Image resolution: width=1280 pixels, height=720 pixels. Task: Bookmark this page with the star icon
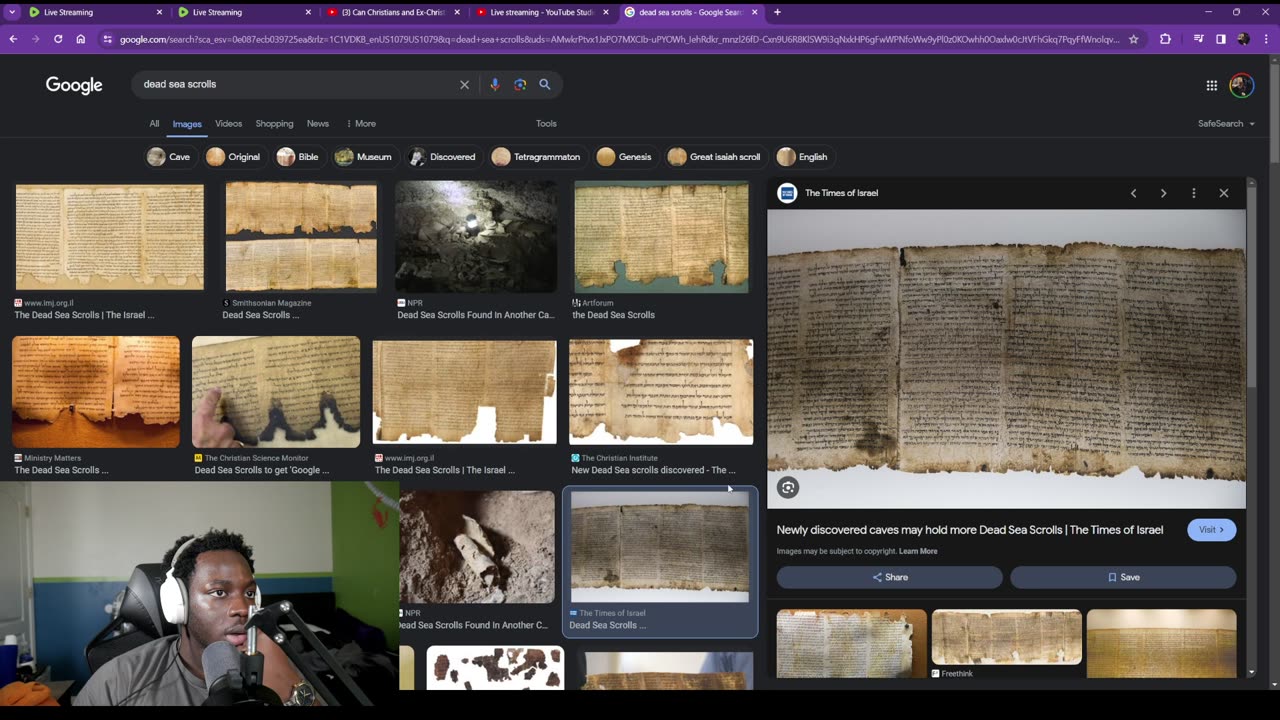(x=1133, y=39)
